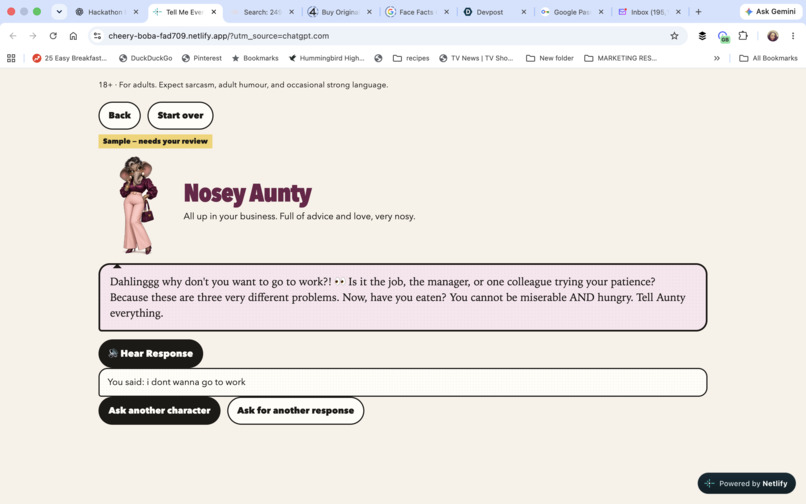Click Start over button
This screenshot has height=504, width=806.
coord(180,115)
